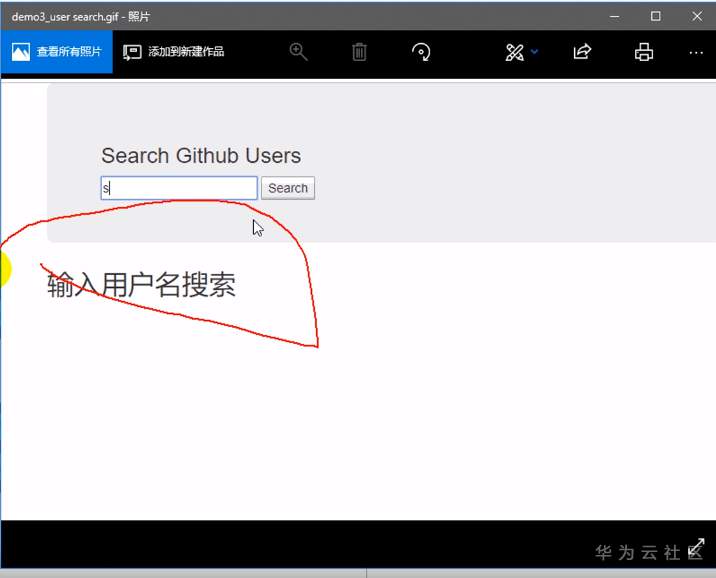Maximize the Photos window
This screenshot has height=578, width=716.
[655, 16]
